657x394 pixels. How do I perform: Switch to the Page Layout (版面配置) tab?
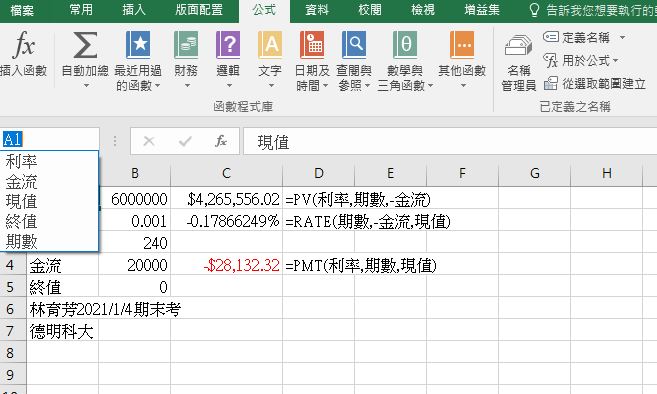tap(199, 10)
